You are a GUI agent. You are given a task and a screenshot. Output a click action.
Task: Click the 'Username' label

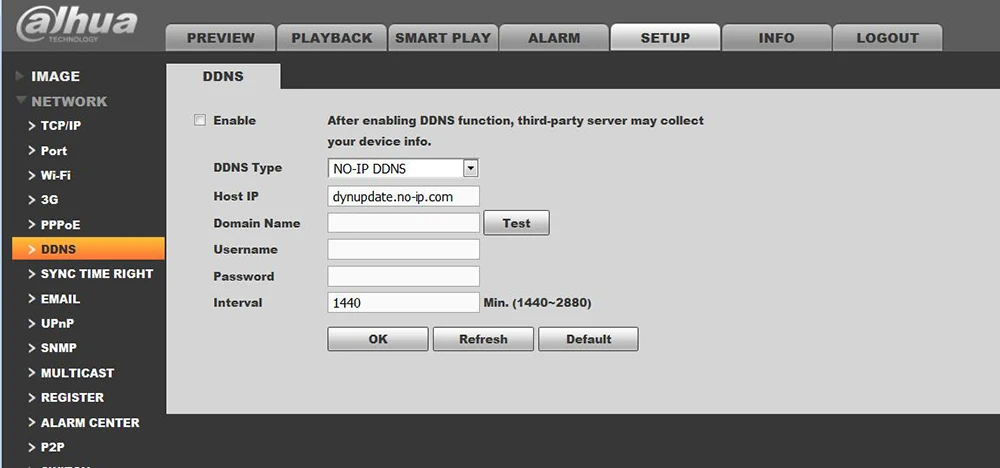pos(246,249)
